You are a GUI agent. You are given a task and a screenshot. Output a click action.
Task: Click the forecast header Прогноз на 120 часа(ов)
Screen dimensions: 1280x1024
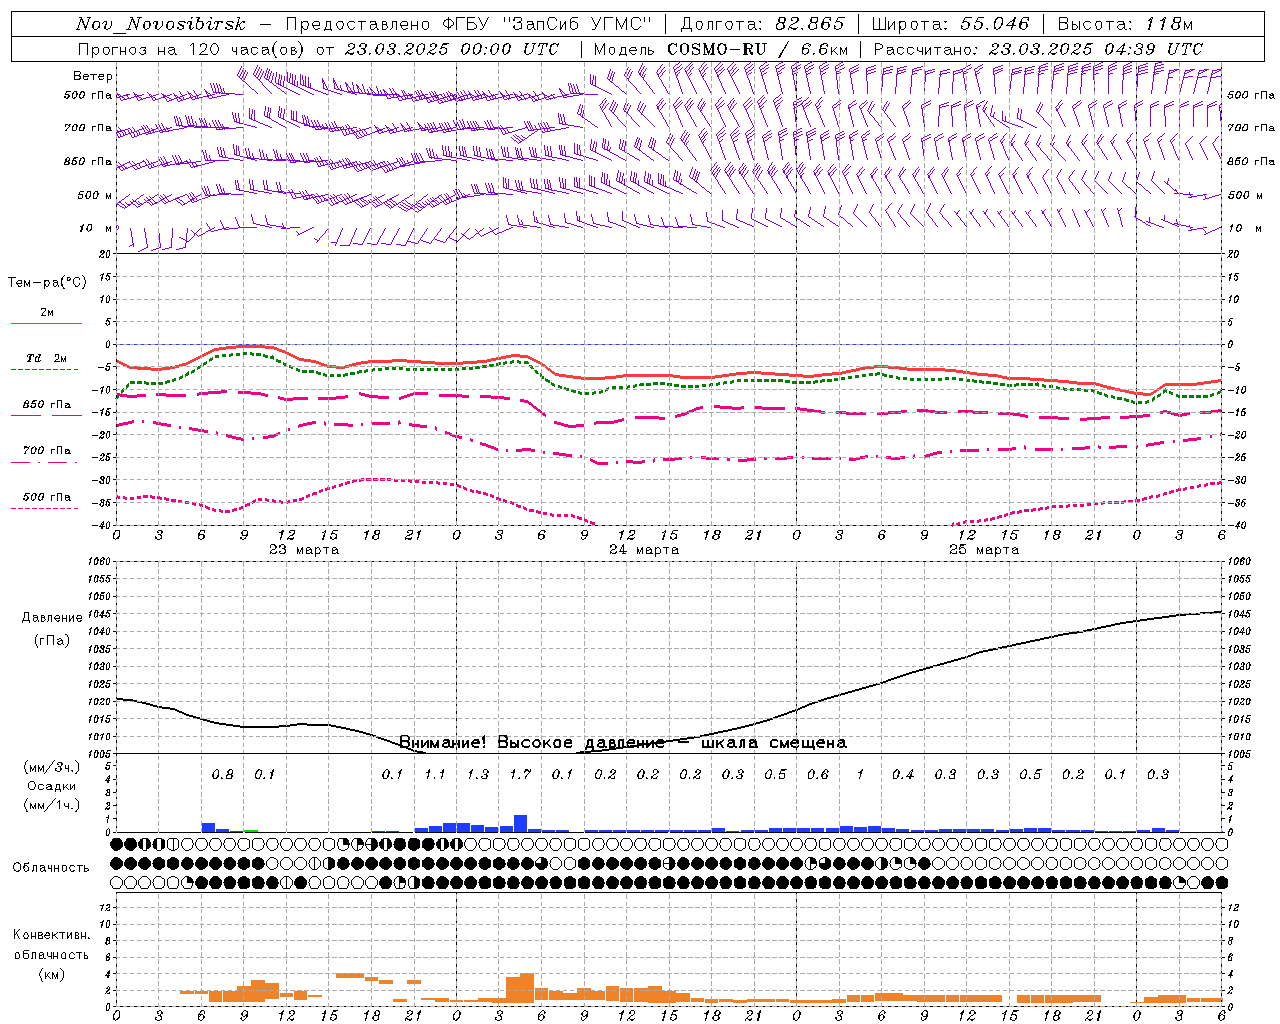(192, 49)
